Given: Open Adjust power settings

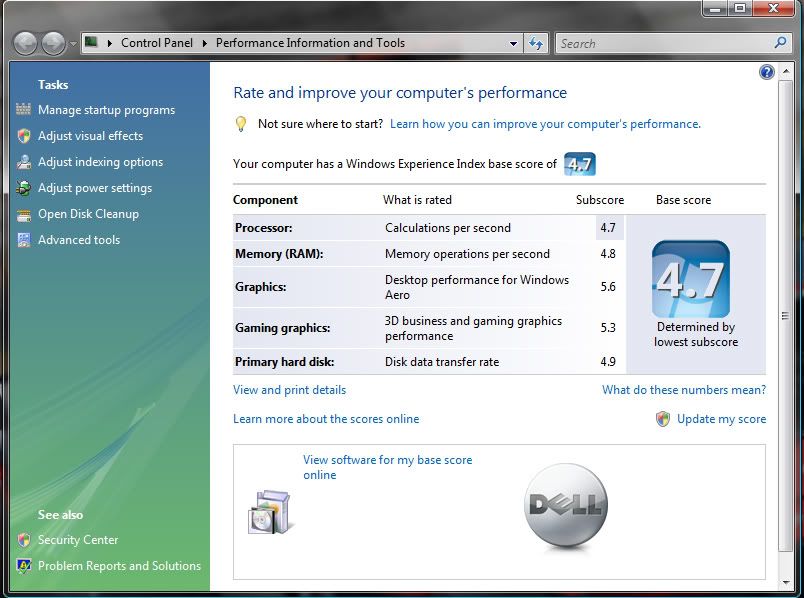Looking at the screenshot, I should tap(95, 188).
